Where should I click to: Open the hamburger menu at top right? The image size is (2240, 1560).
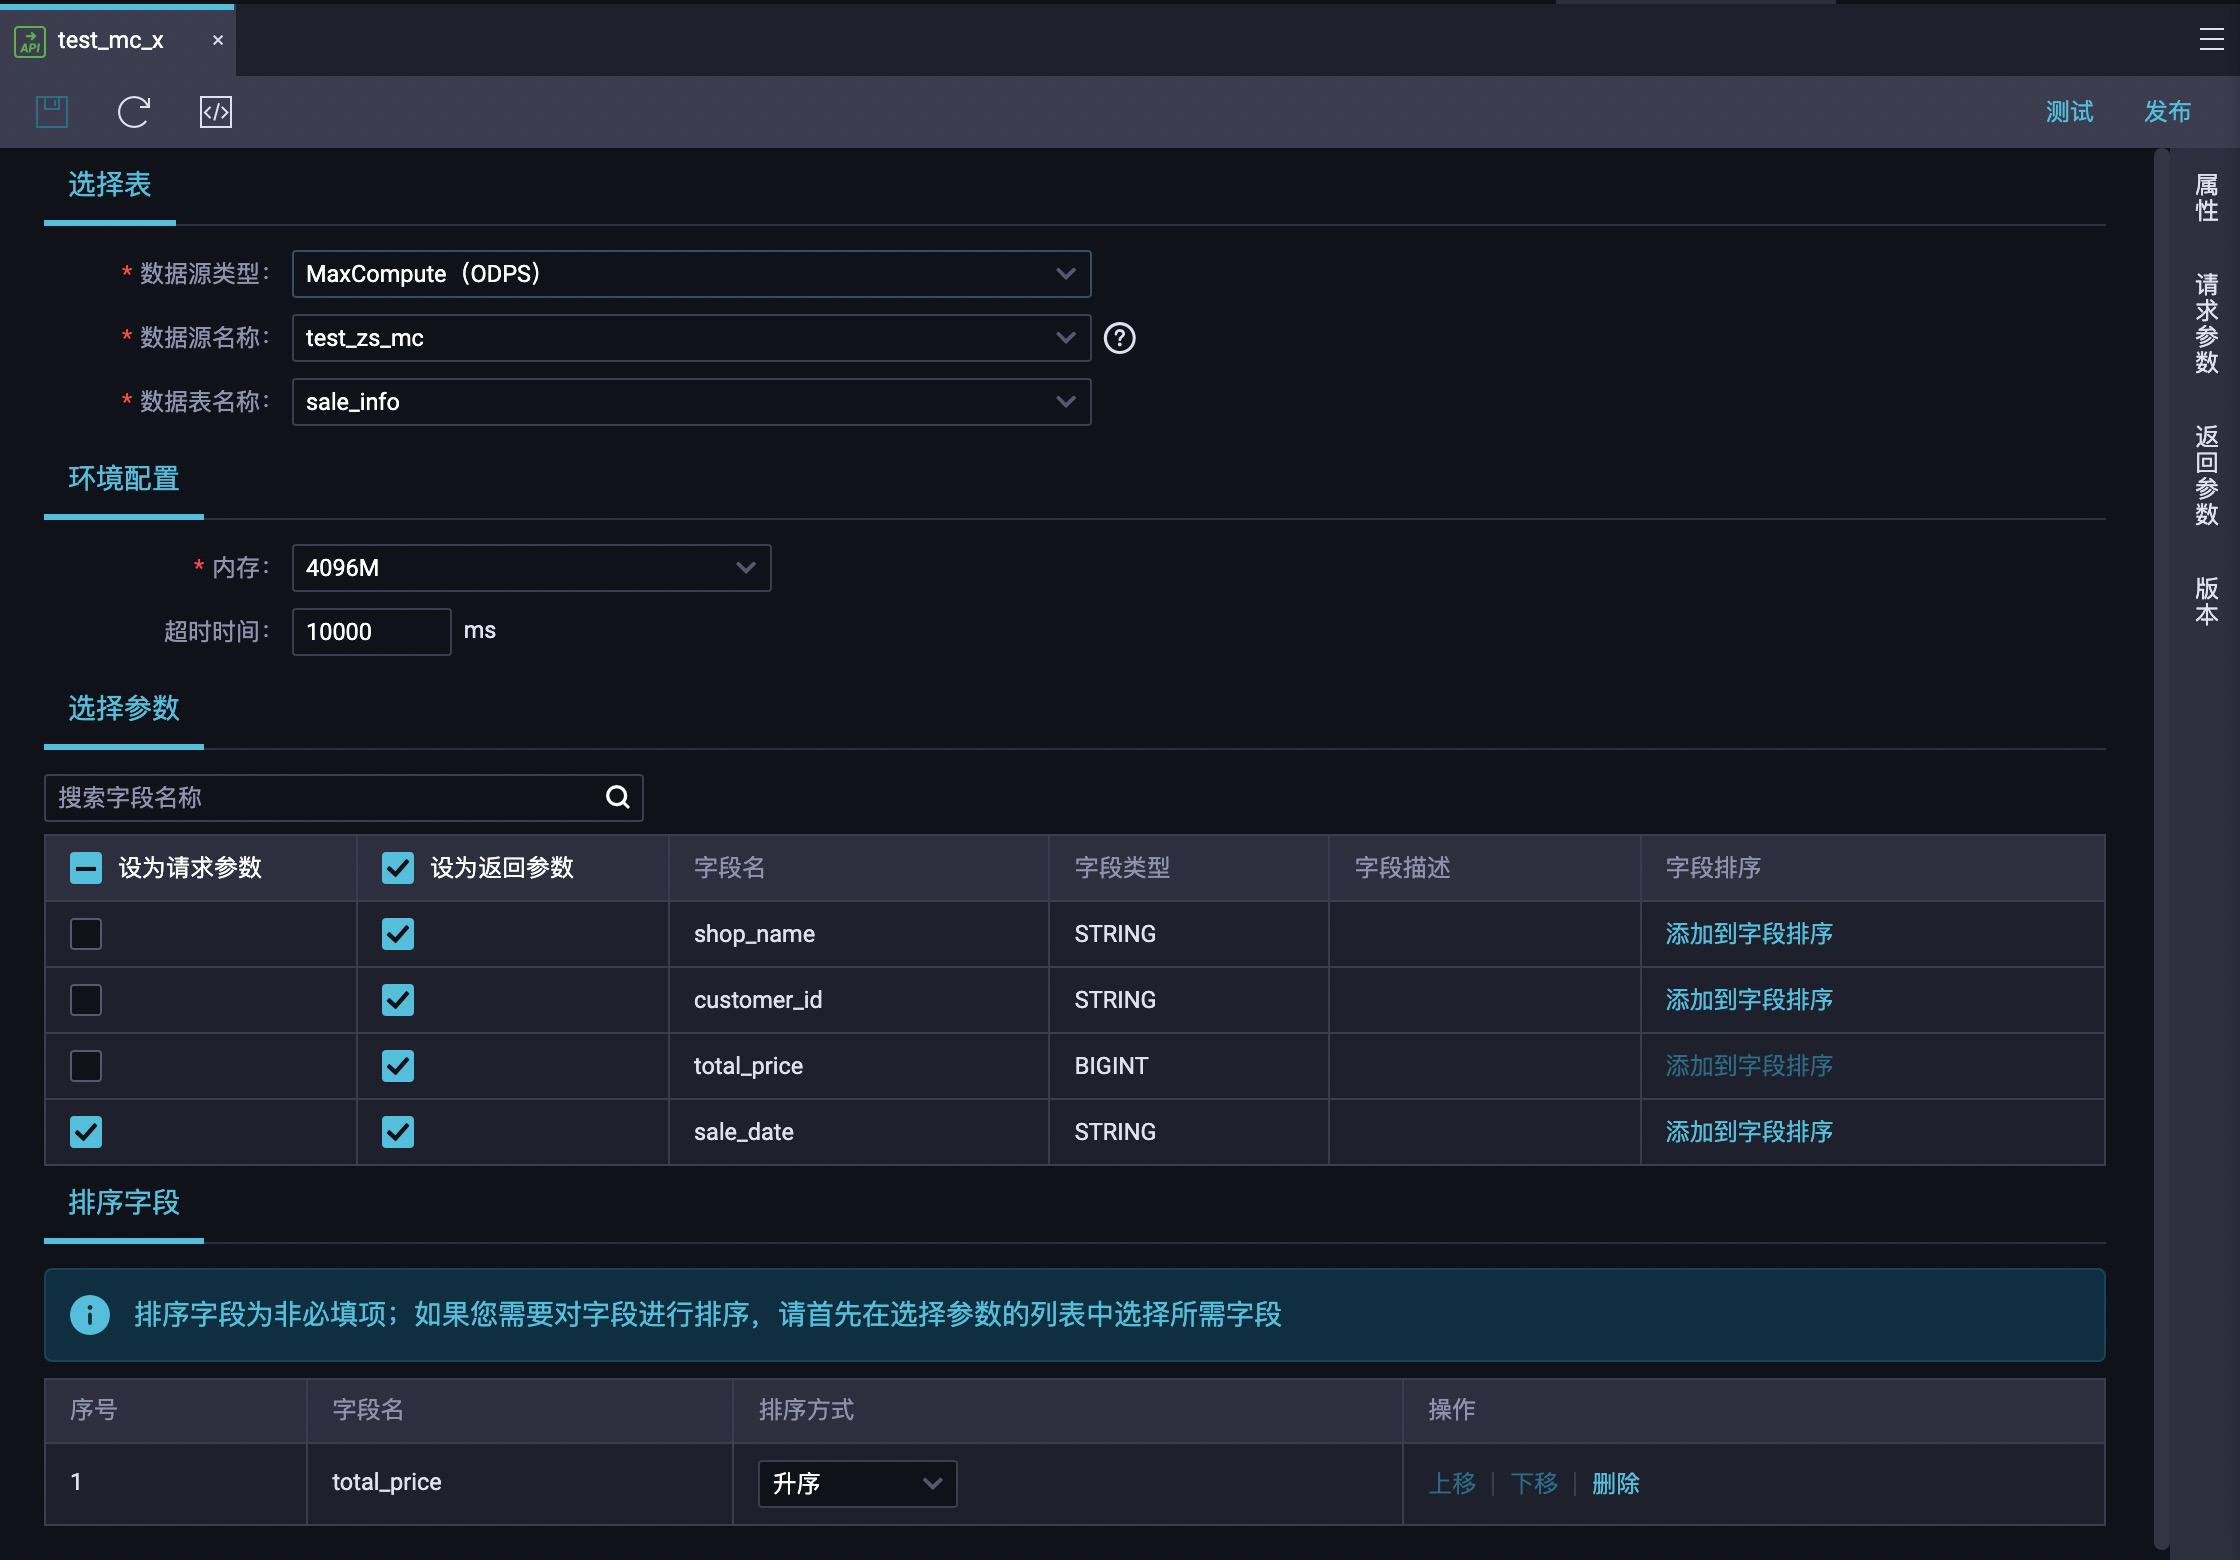2211,39
